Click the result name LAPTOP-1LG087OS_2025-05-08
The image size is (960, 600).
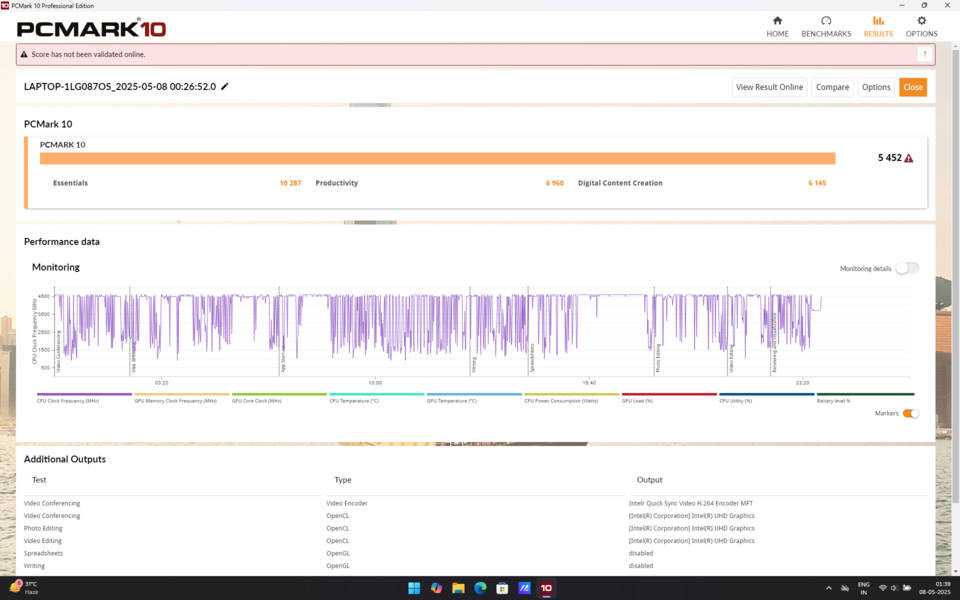tap(120, 87)
